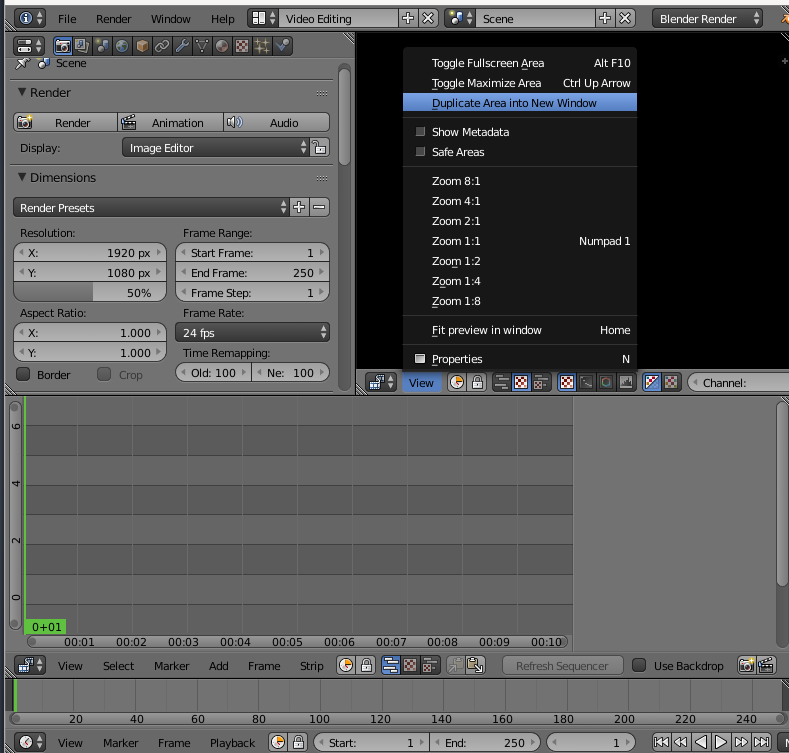Open the Modifiers wrench tab
Image resolution: width=789 pixels, height=753 pixels.
[182, 46]
